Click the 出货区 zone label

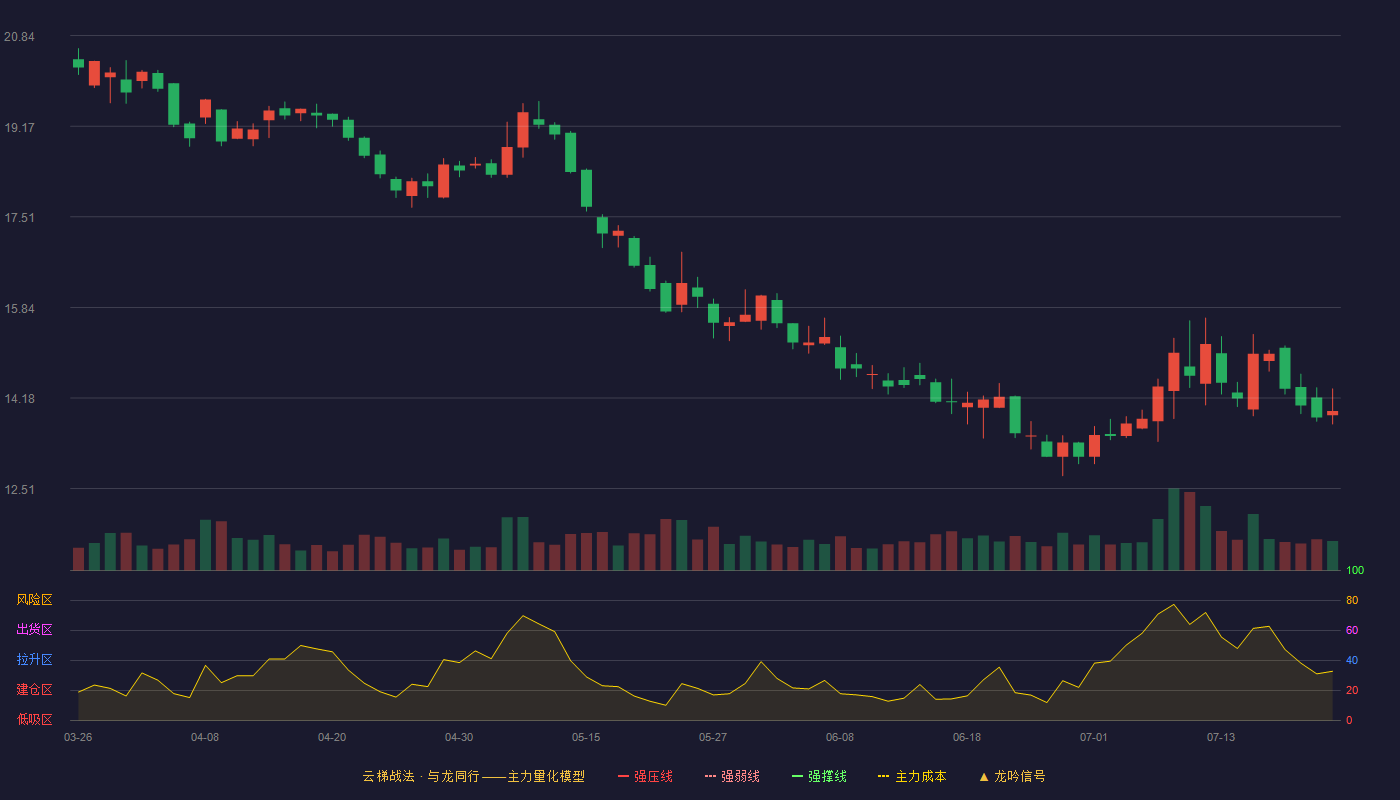click(34, 630)
